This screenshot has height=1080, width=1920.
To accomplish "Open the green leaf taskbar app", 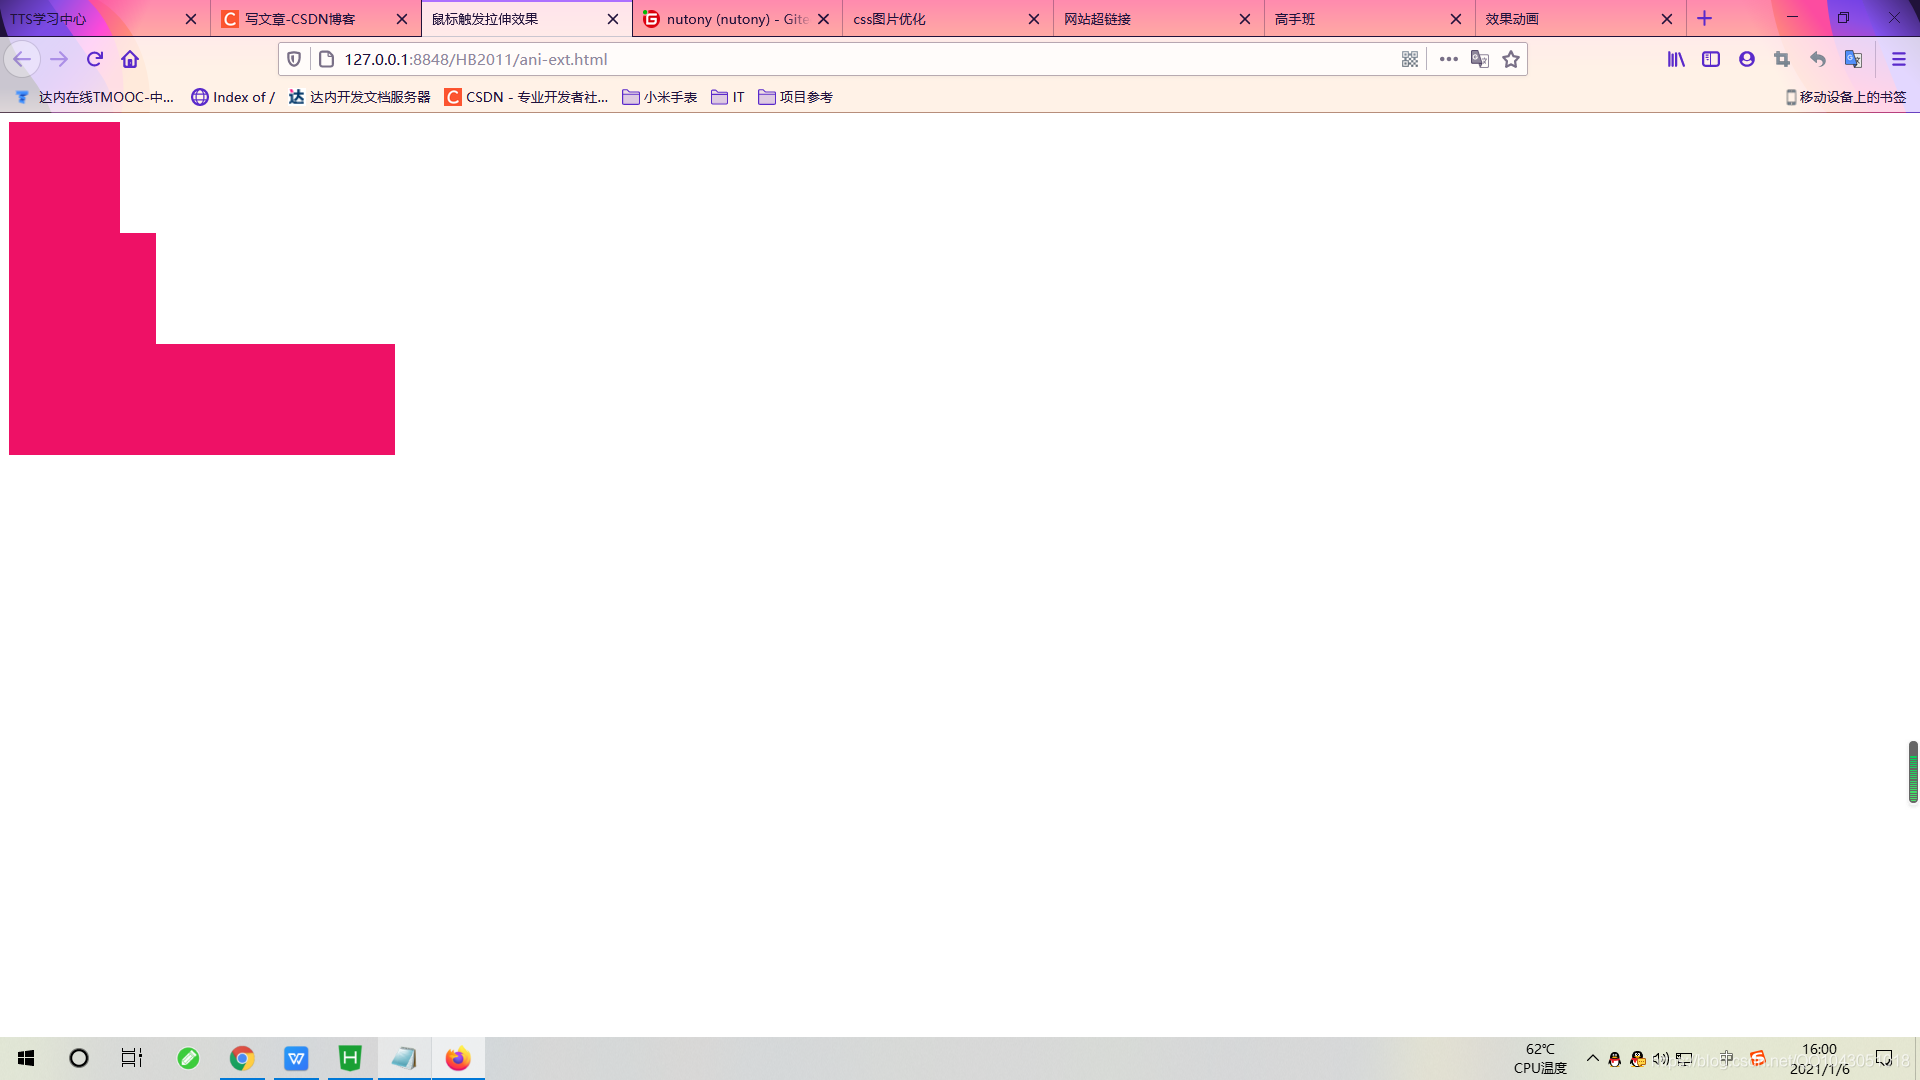I will coord(188,1058).
